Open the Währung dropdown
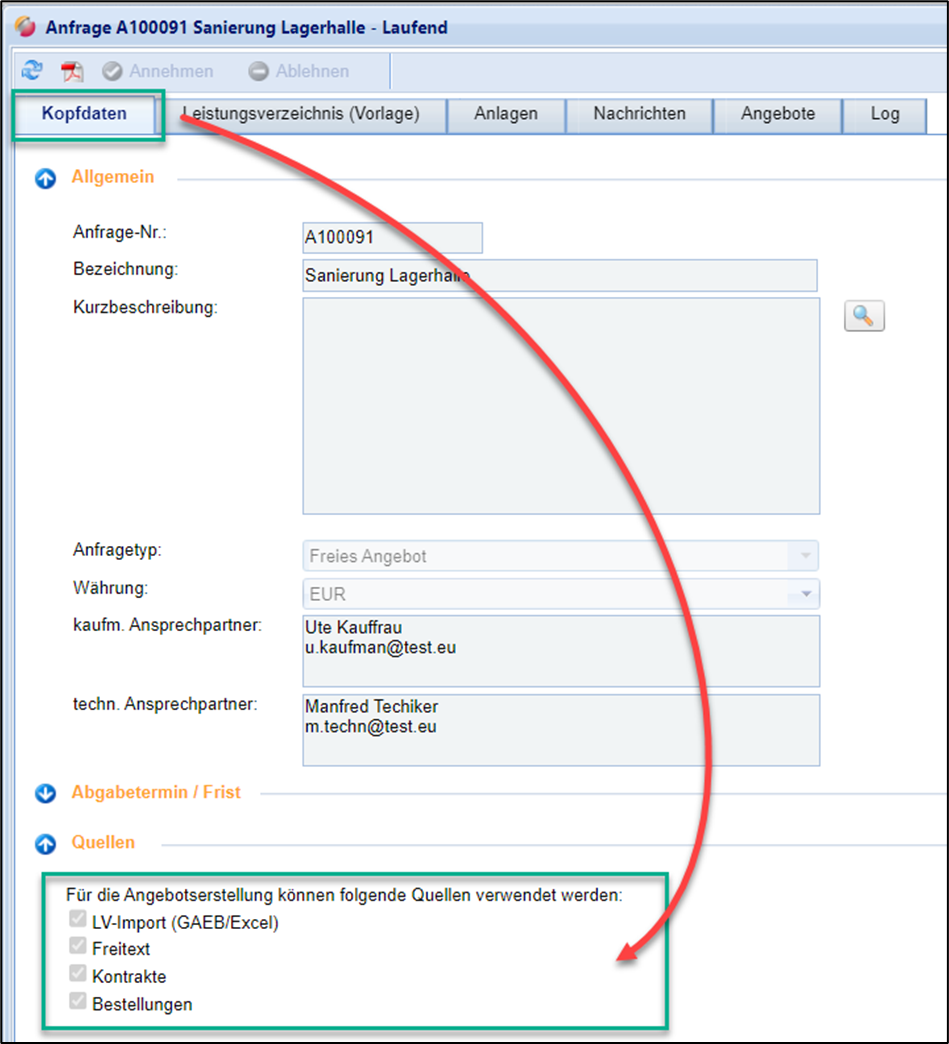 804,594
